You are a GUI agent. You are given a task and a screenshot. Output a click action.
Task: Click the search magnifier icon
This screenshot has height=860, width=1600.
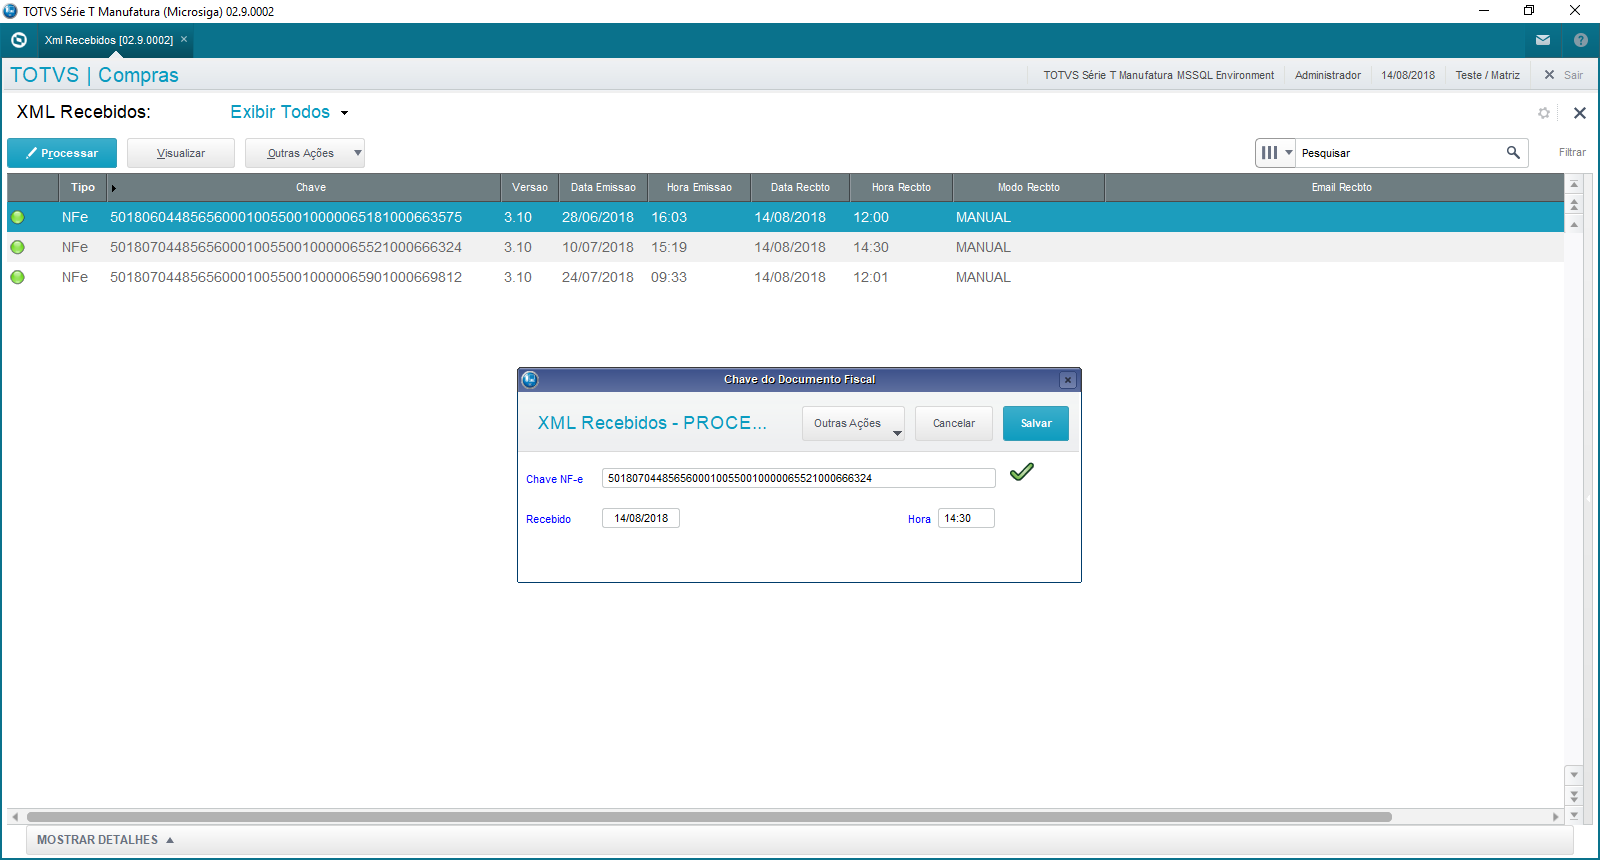[x=1513, y=152]
